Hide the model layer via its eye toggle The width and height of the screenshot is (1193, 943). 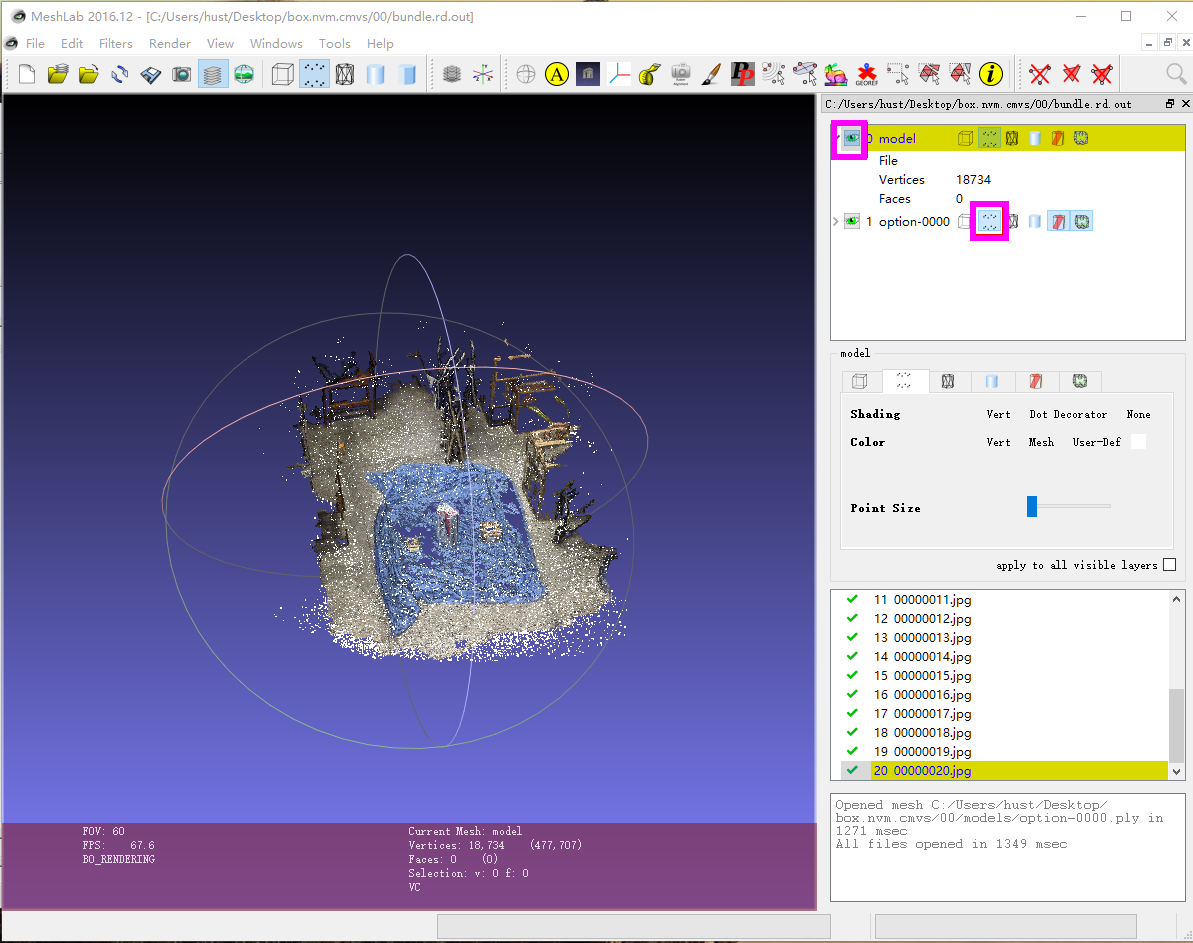[849, 138]
